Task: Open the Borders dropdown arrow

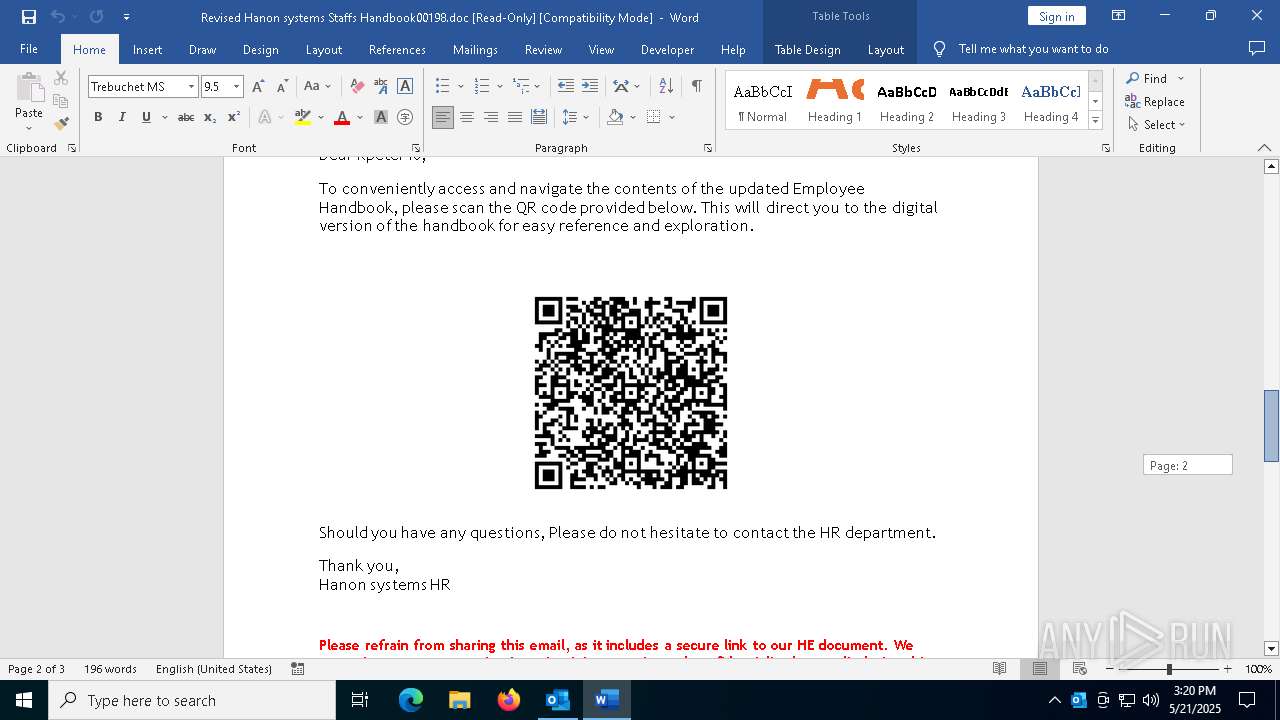Action: (x=672, y=117)
